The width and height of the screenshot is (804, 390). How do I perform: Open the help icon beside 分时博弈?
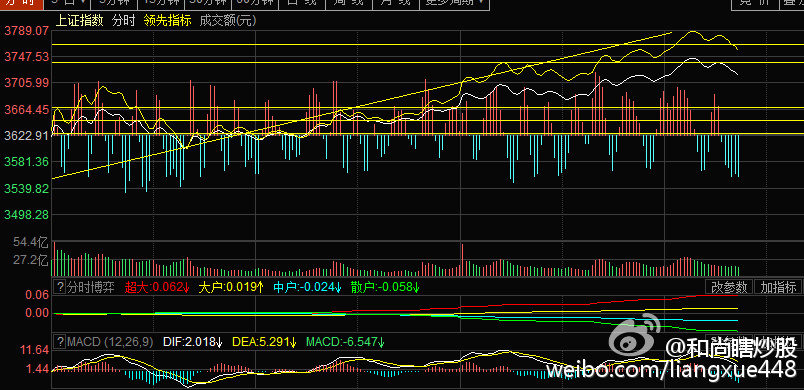coord(60,286)
